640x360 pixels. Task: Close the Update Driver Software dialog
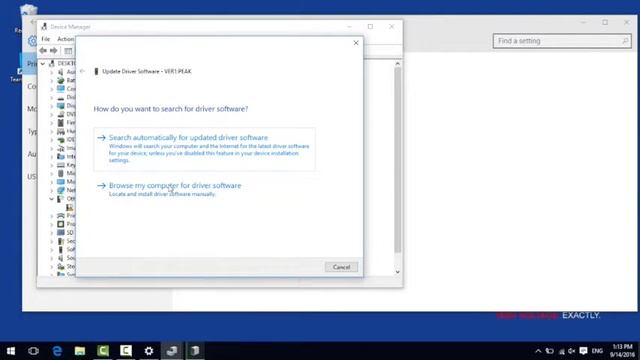point(356,43)
